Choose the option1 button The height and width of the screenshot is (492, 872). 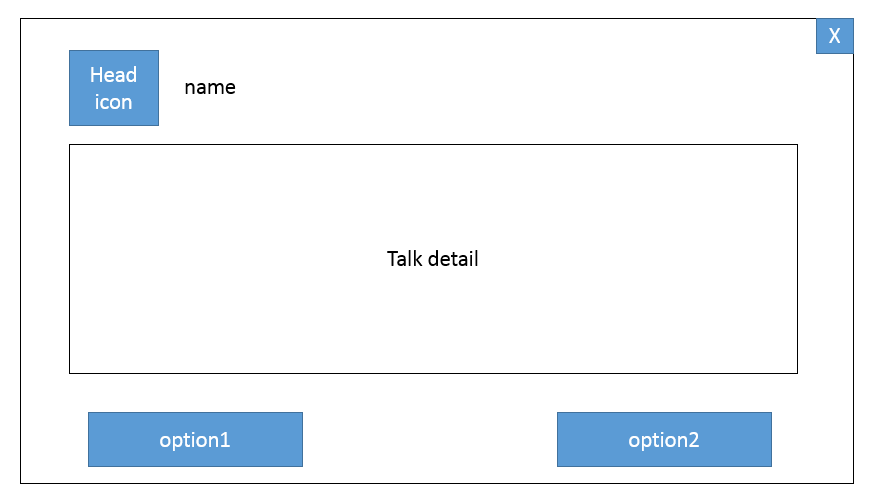coord(195,439)
